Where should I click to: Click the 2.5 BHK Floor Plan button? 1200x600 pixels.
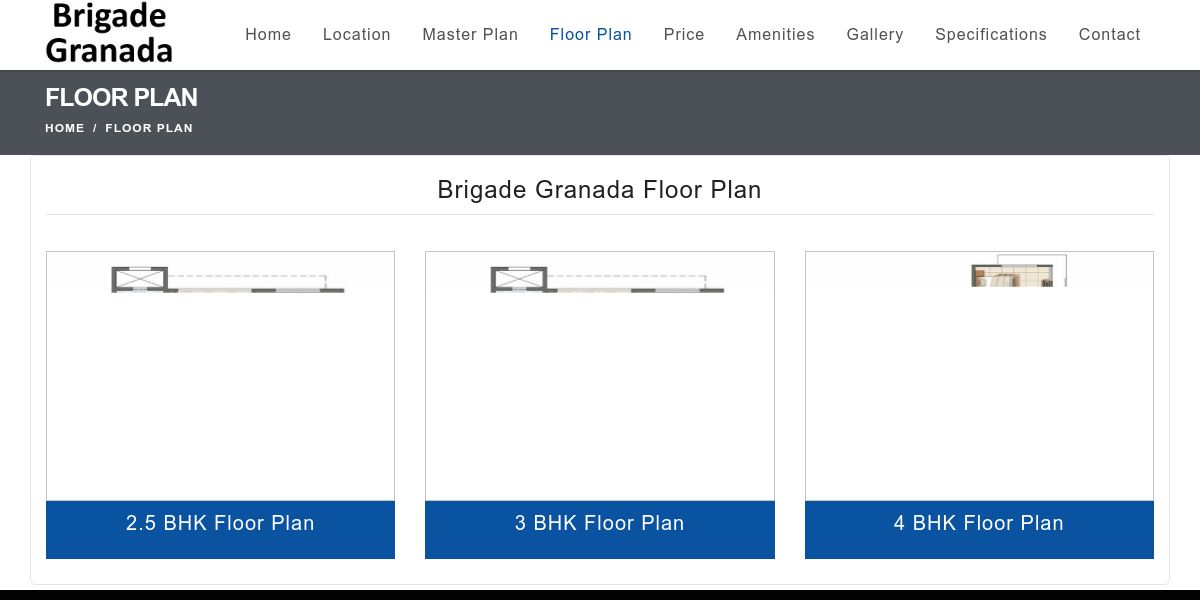click(220, 530)
